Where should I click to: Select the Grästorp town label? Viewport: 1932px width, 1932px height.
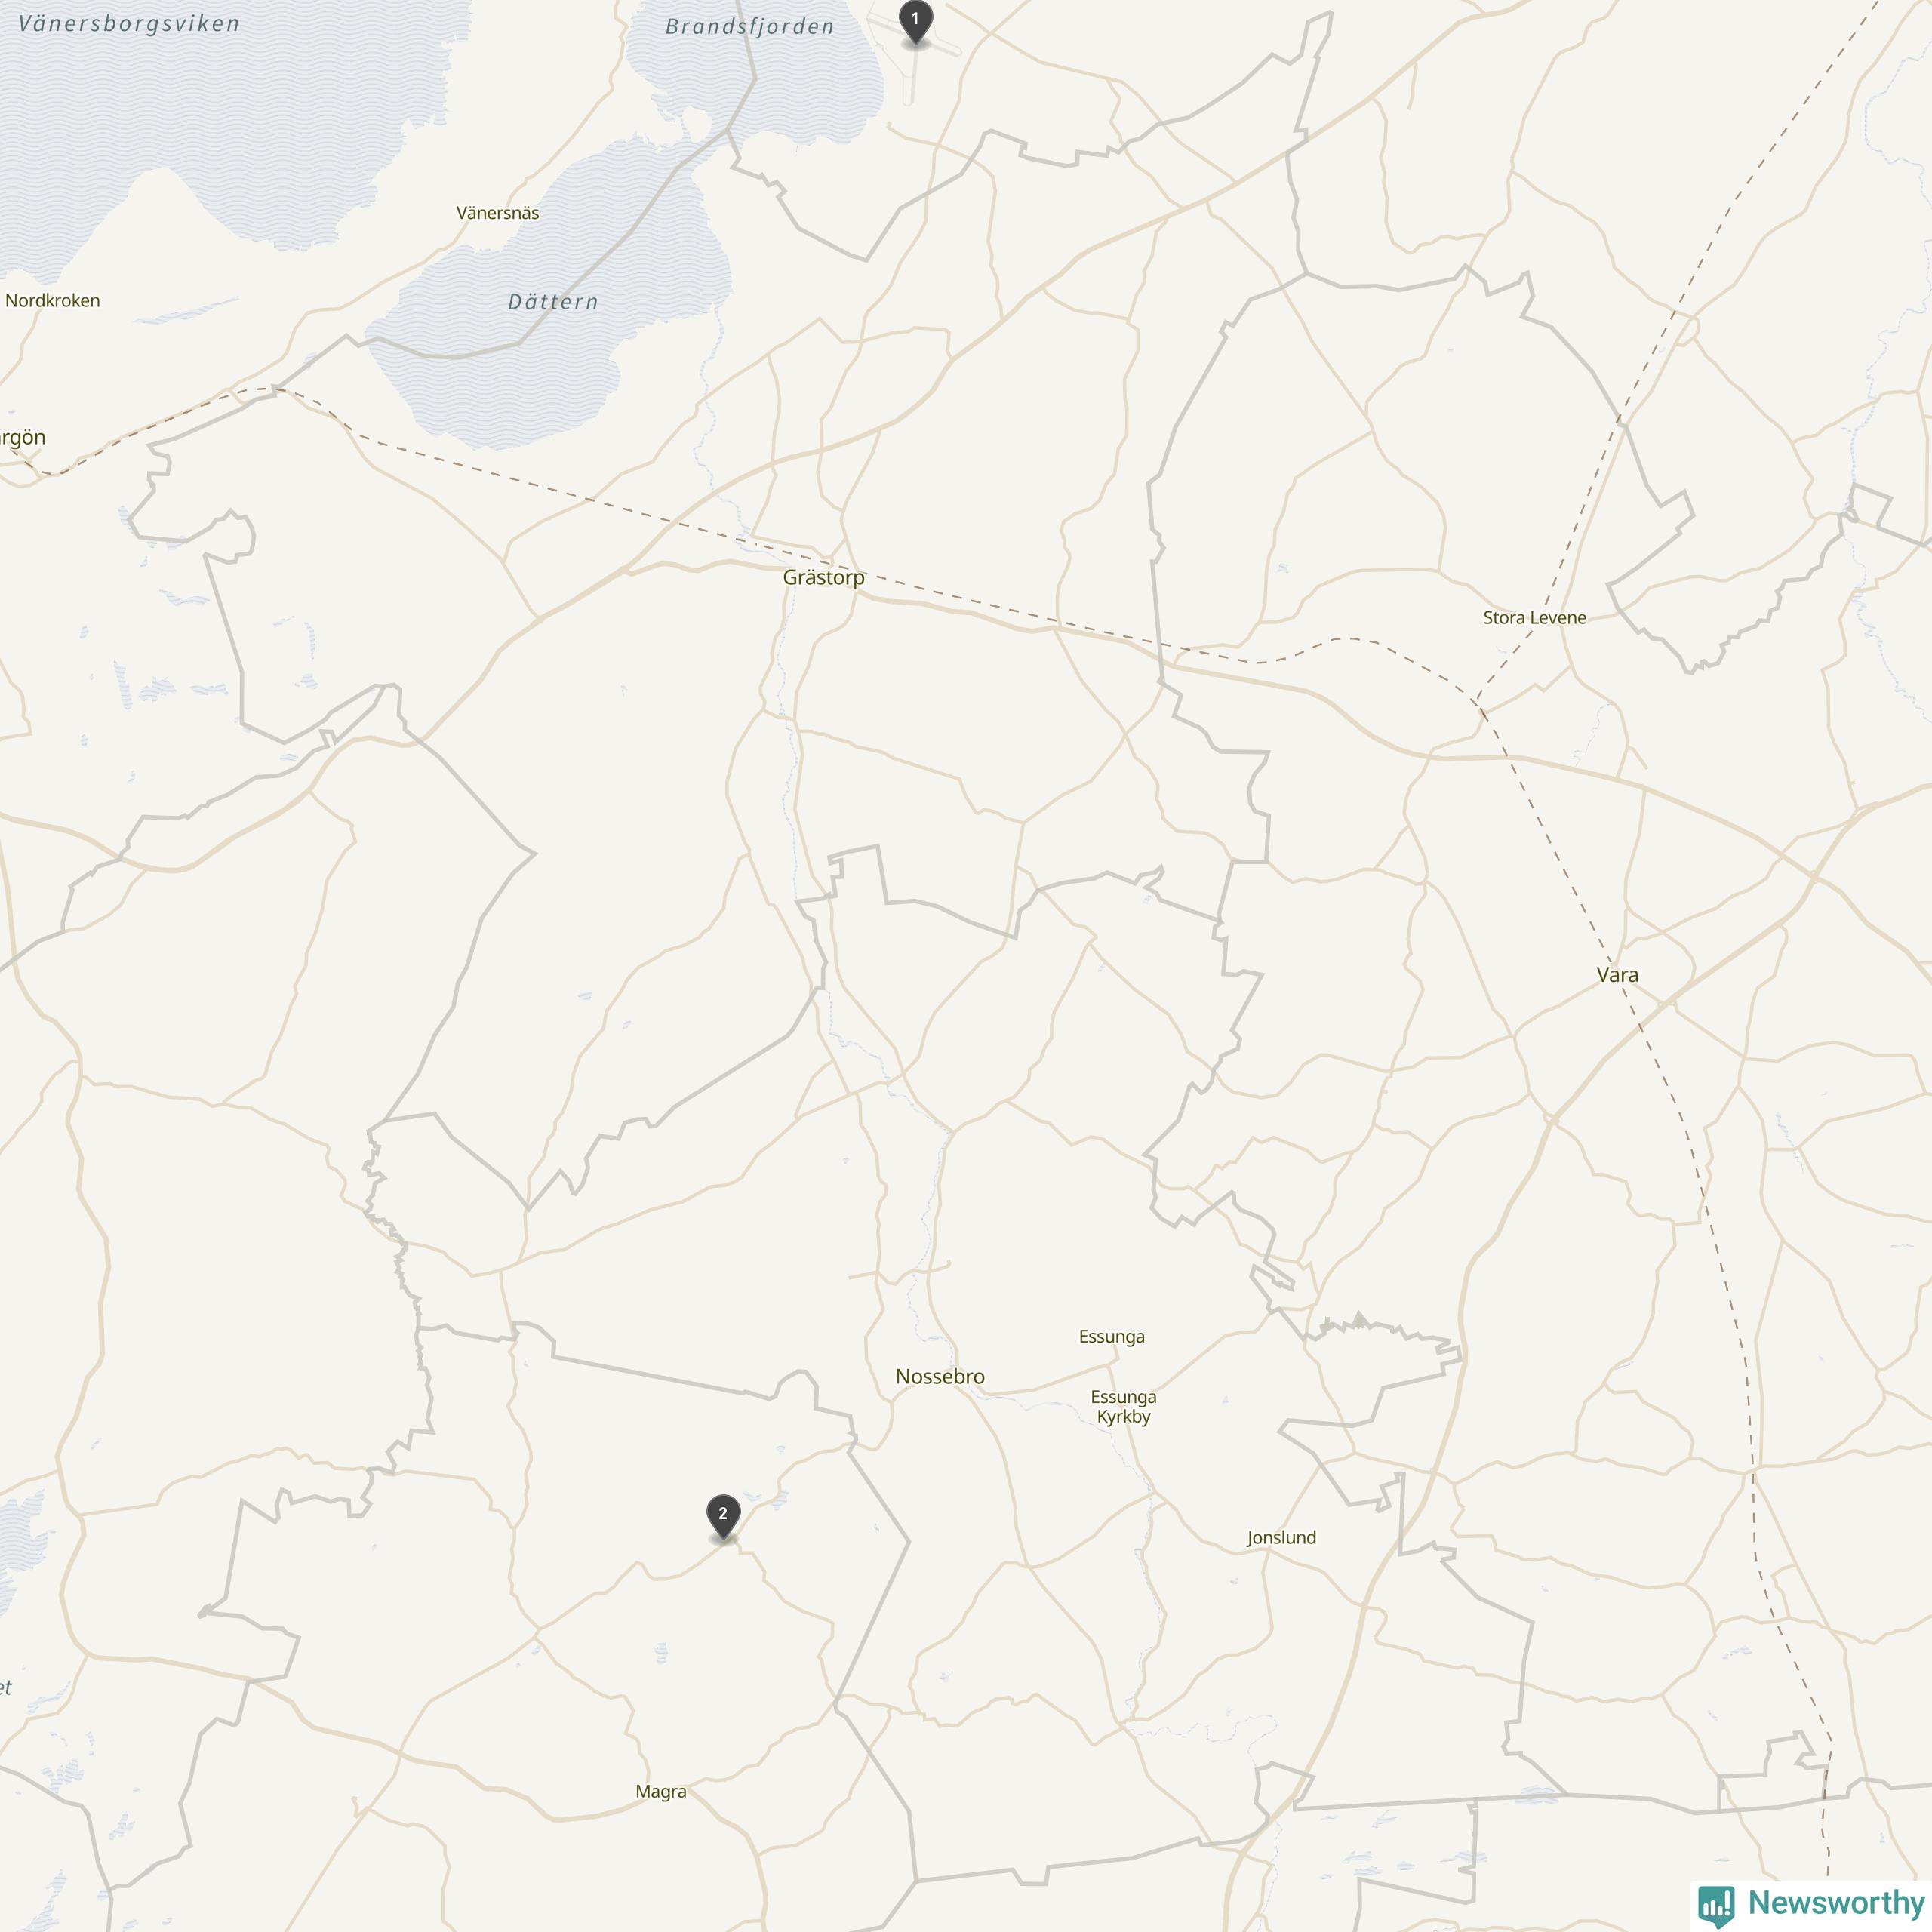[x=823, y=578]
